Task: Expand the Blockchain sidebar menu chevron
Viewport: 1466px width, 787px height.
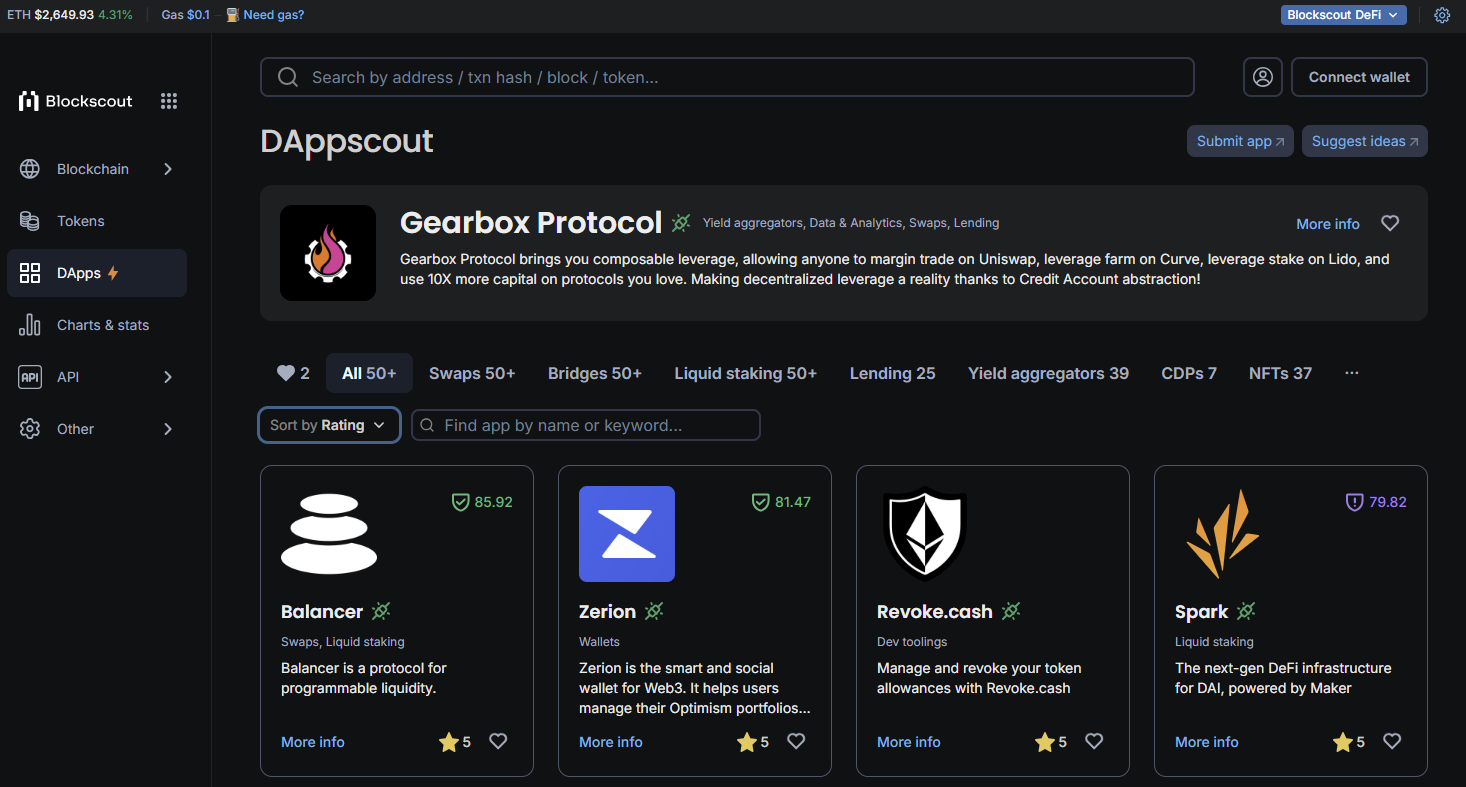Action: (168, 169)
